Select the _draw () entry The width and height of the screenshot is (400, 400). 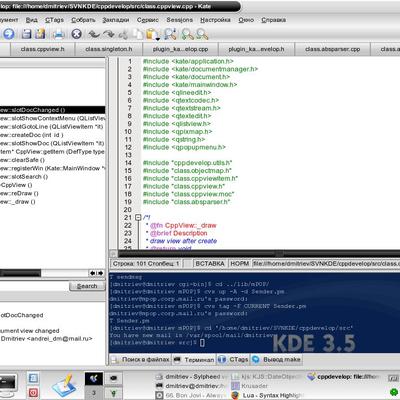[x=52, y=202]
